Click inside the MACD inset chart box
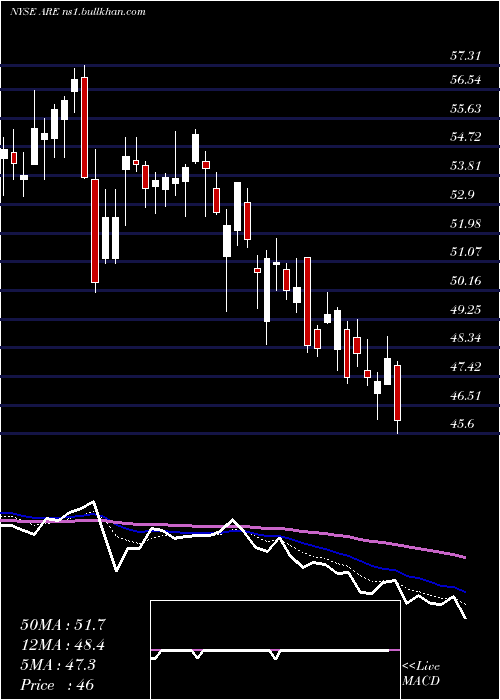 pyautogui.click(x=275, y=650)
